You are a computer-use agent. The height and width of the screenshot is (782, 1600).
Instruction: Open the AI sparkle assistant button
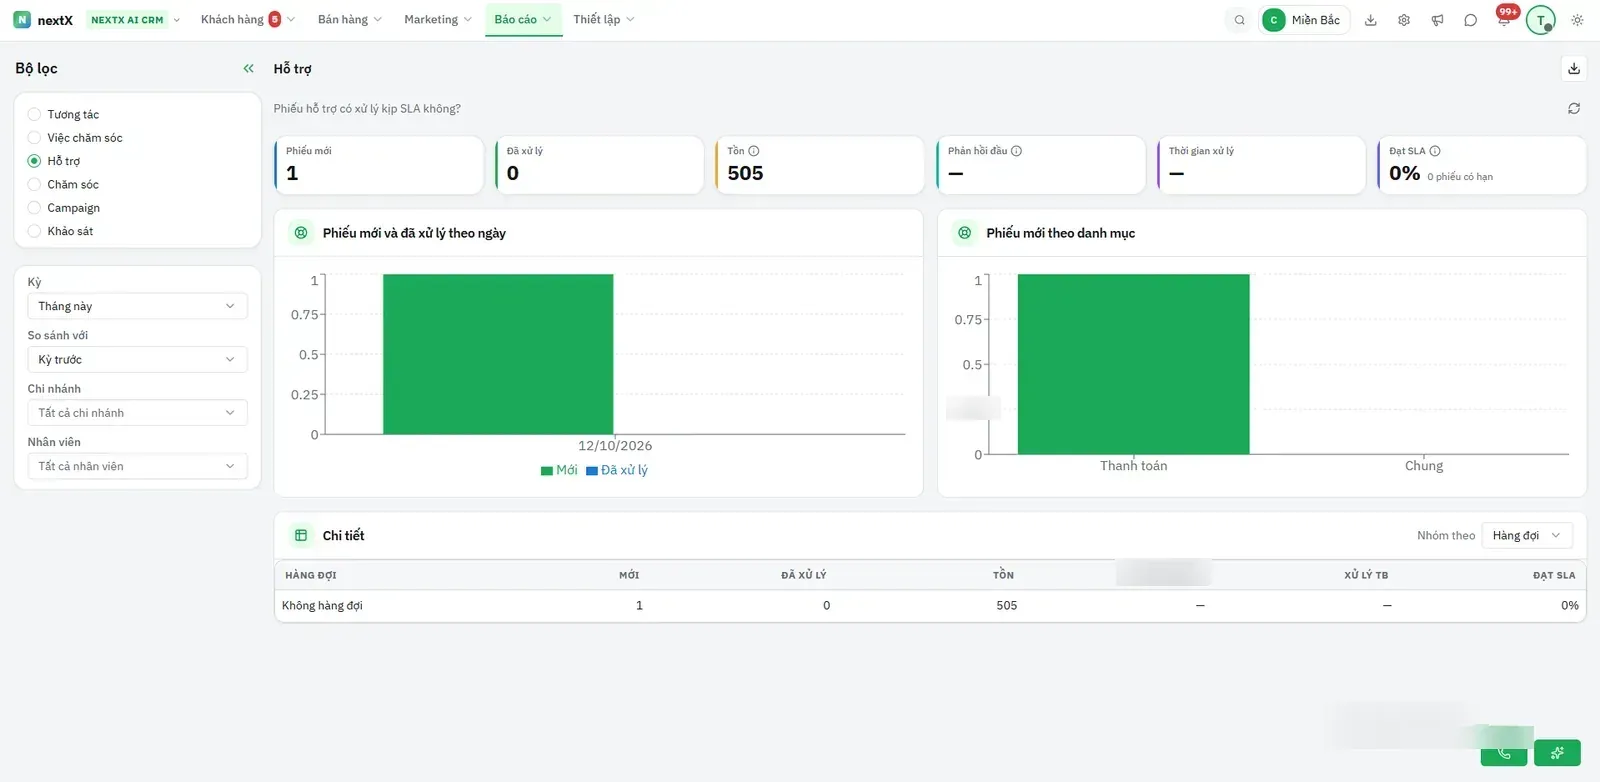point(1557,753)
